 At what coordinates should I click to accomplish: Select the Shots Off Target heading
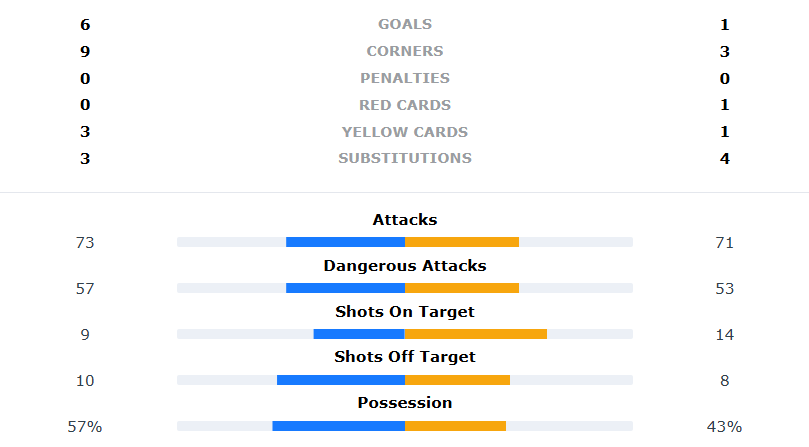tap(404, 357)
